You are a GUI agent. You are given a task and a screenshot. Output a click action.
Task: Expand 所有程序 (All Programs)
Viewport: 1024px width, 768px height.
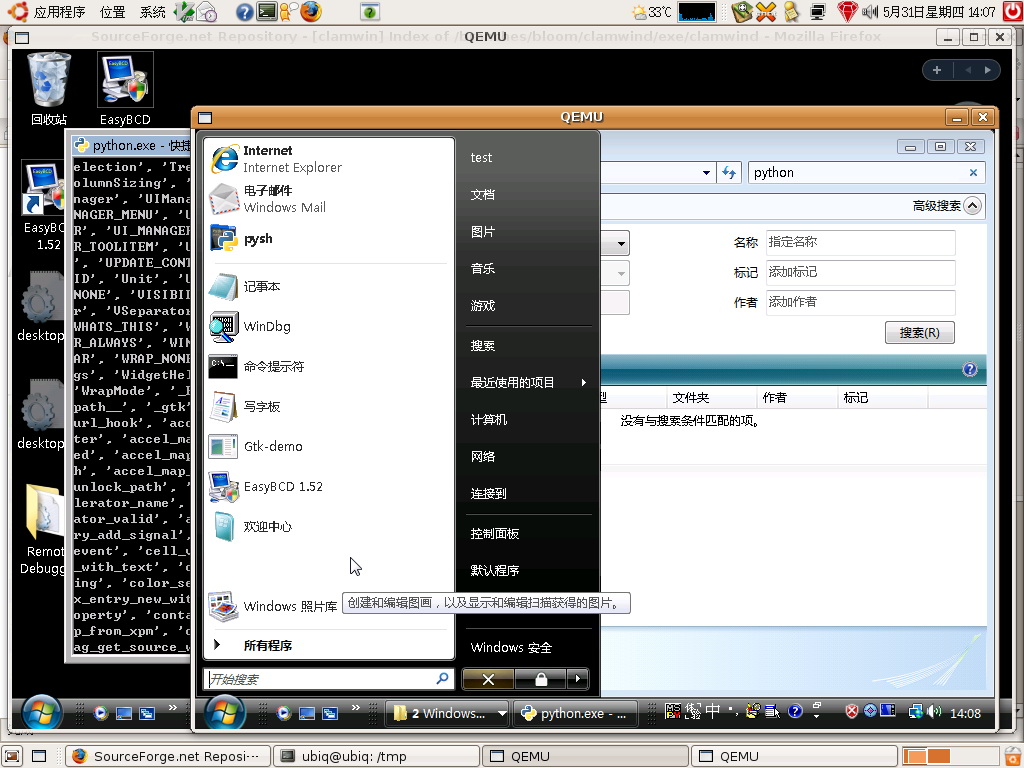pos(328,645)
